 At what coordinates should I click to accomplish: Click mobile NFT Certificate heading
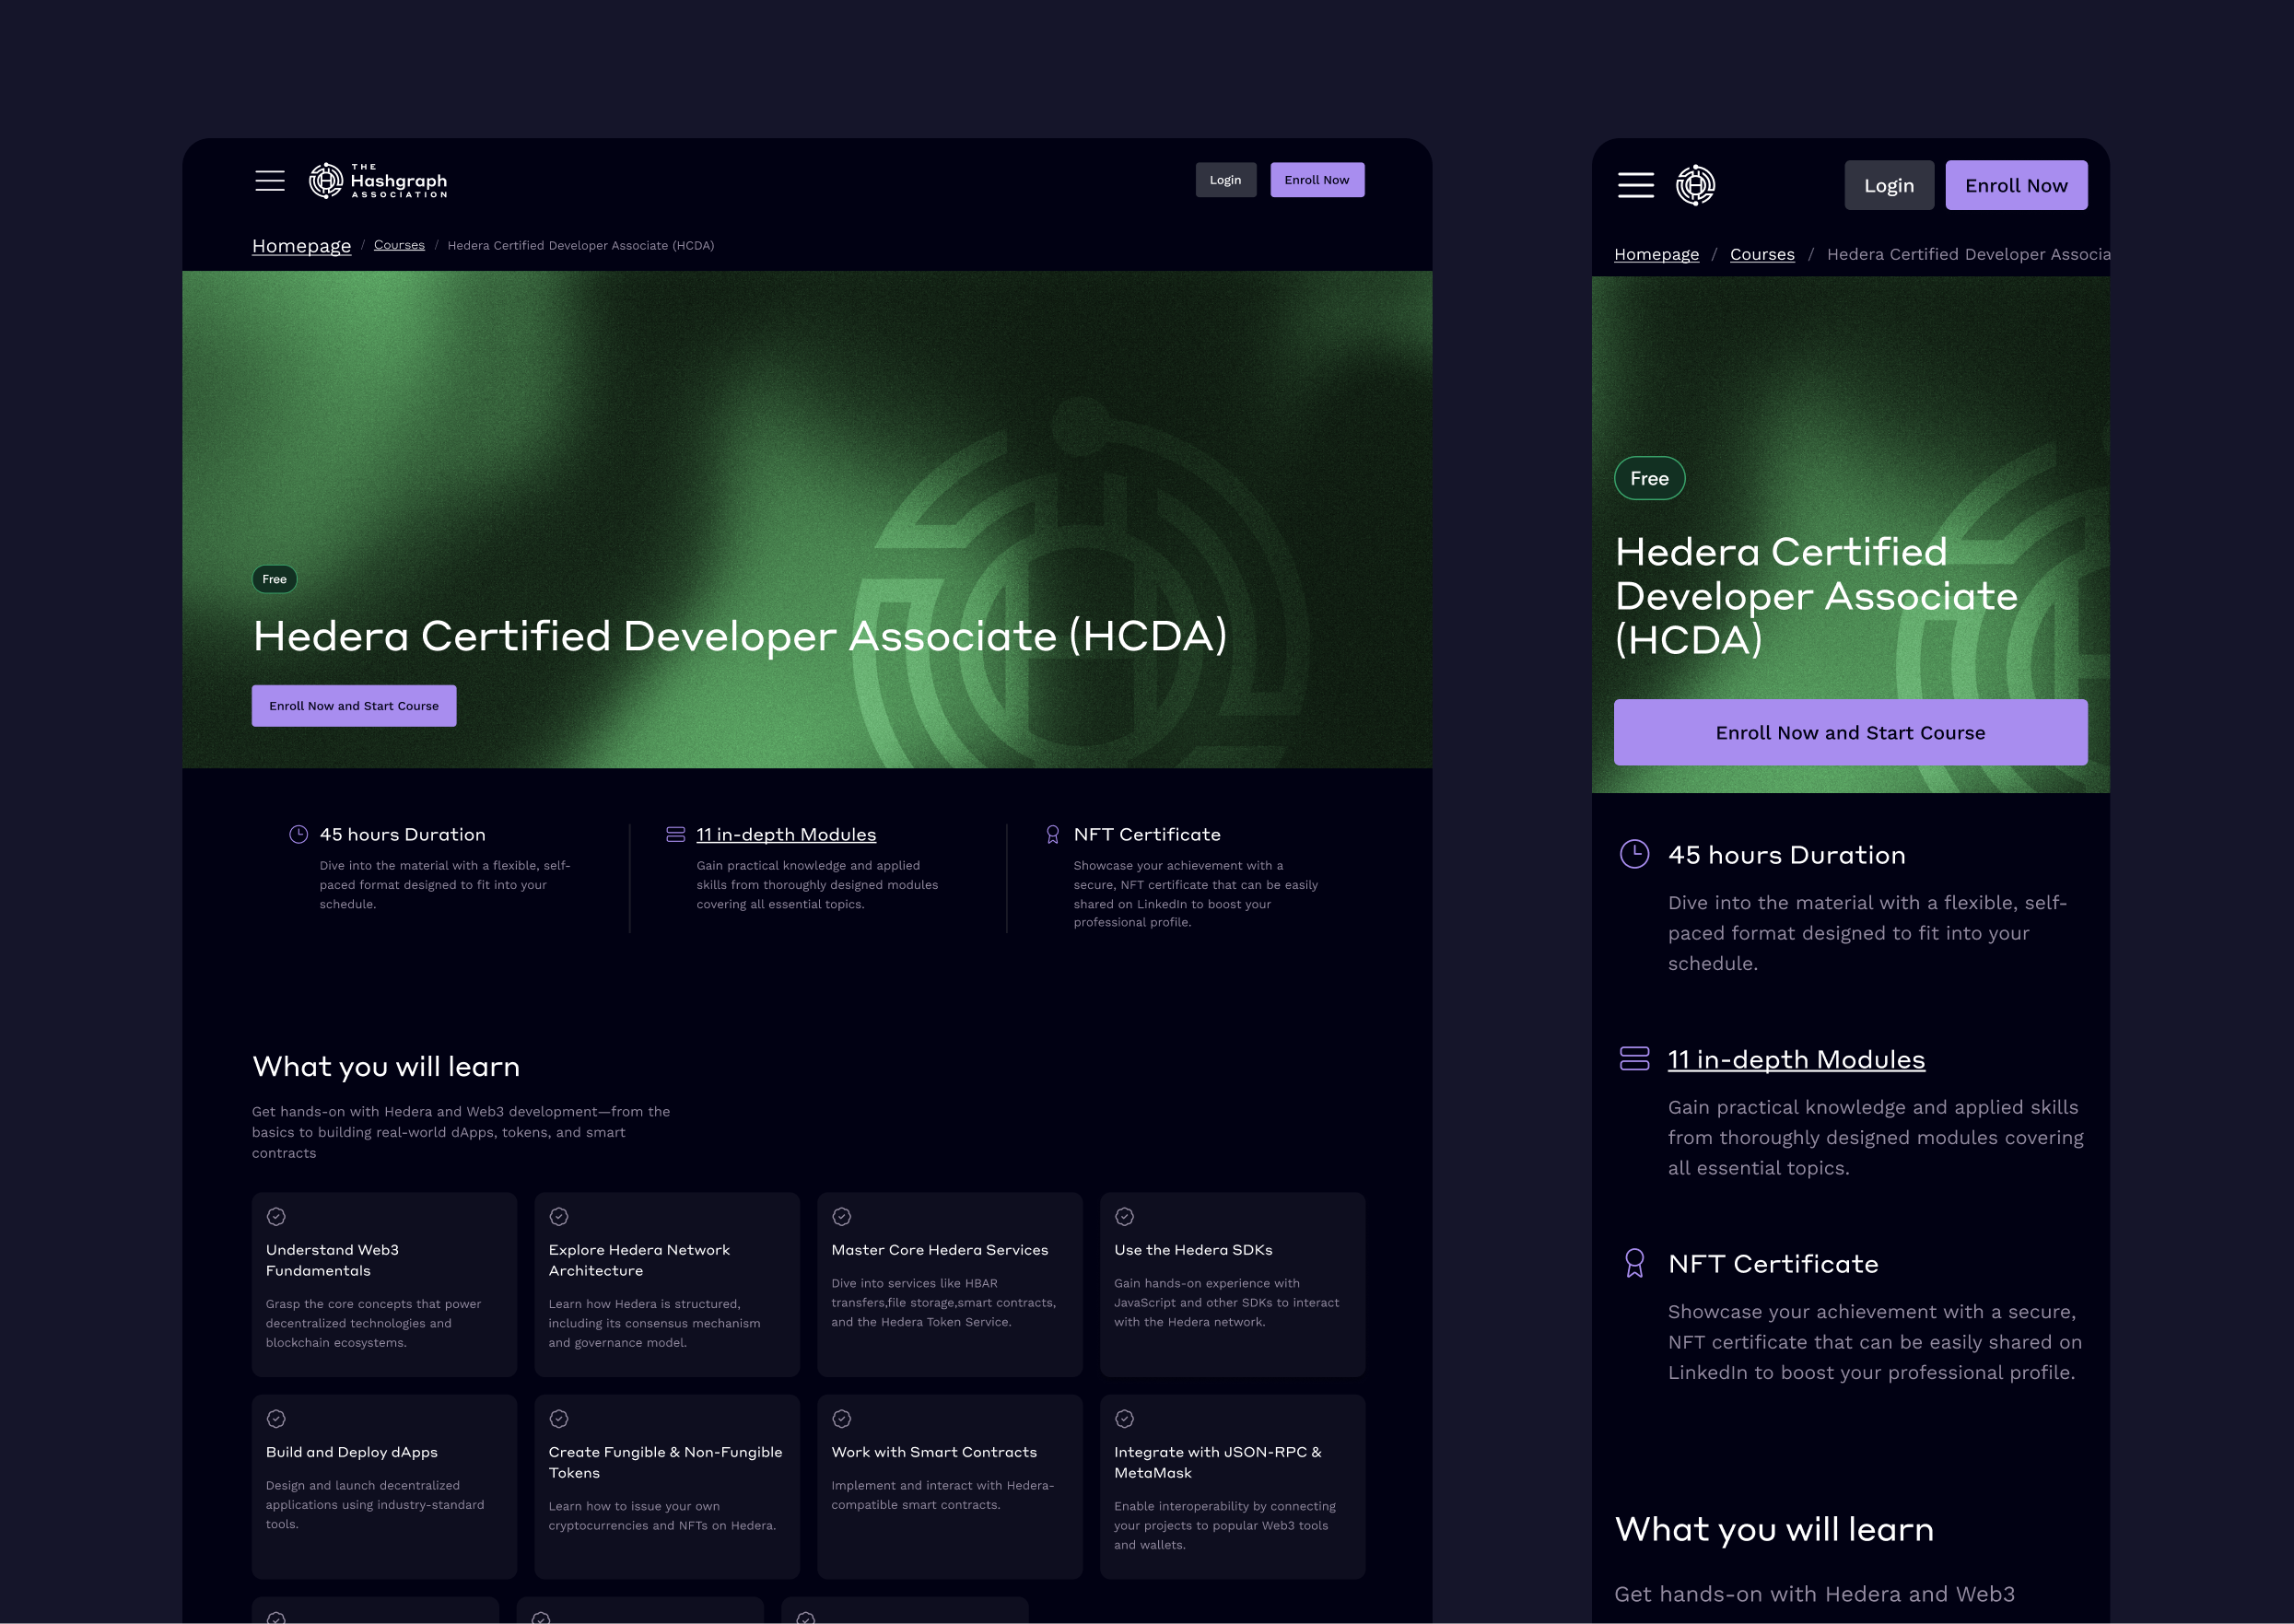[x=1773, y=1264]
